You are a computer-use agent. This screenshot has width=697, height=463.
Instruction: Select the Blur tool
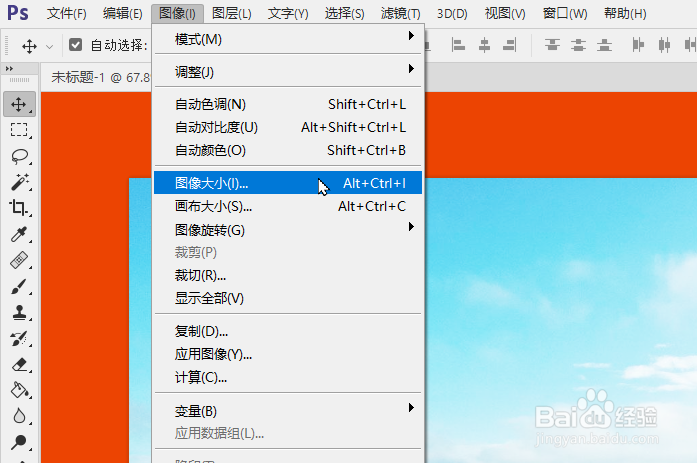(x=19, y=416)
